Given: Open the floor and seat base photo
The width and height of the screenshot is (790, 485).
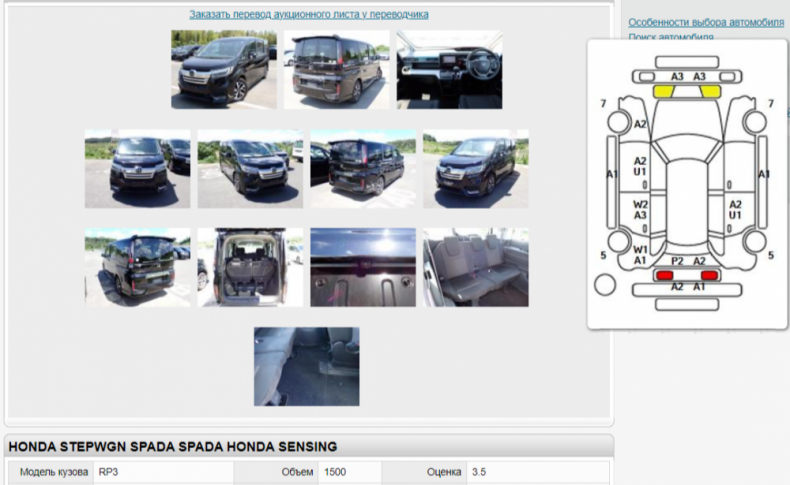Looking at the screenshot, I should pyautogui.click(x=307, y=367).
